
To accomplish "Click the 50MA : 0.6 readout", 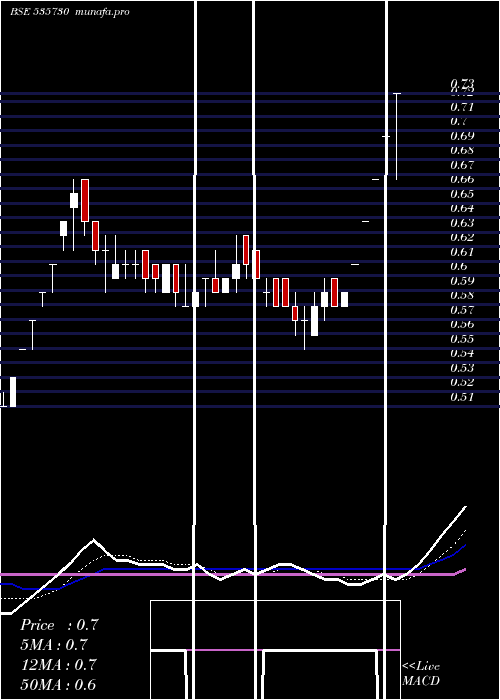I will click(x=59, y=685).
